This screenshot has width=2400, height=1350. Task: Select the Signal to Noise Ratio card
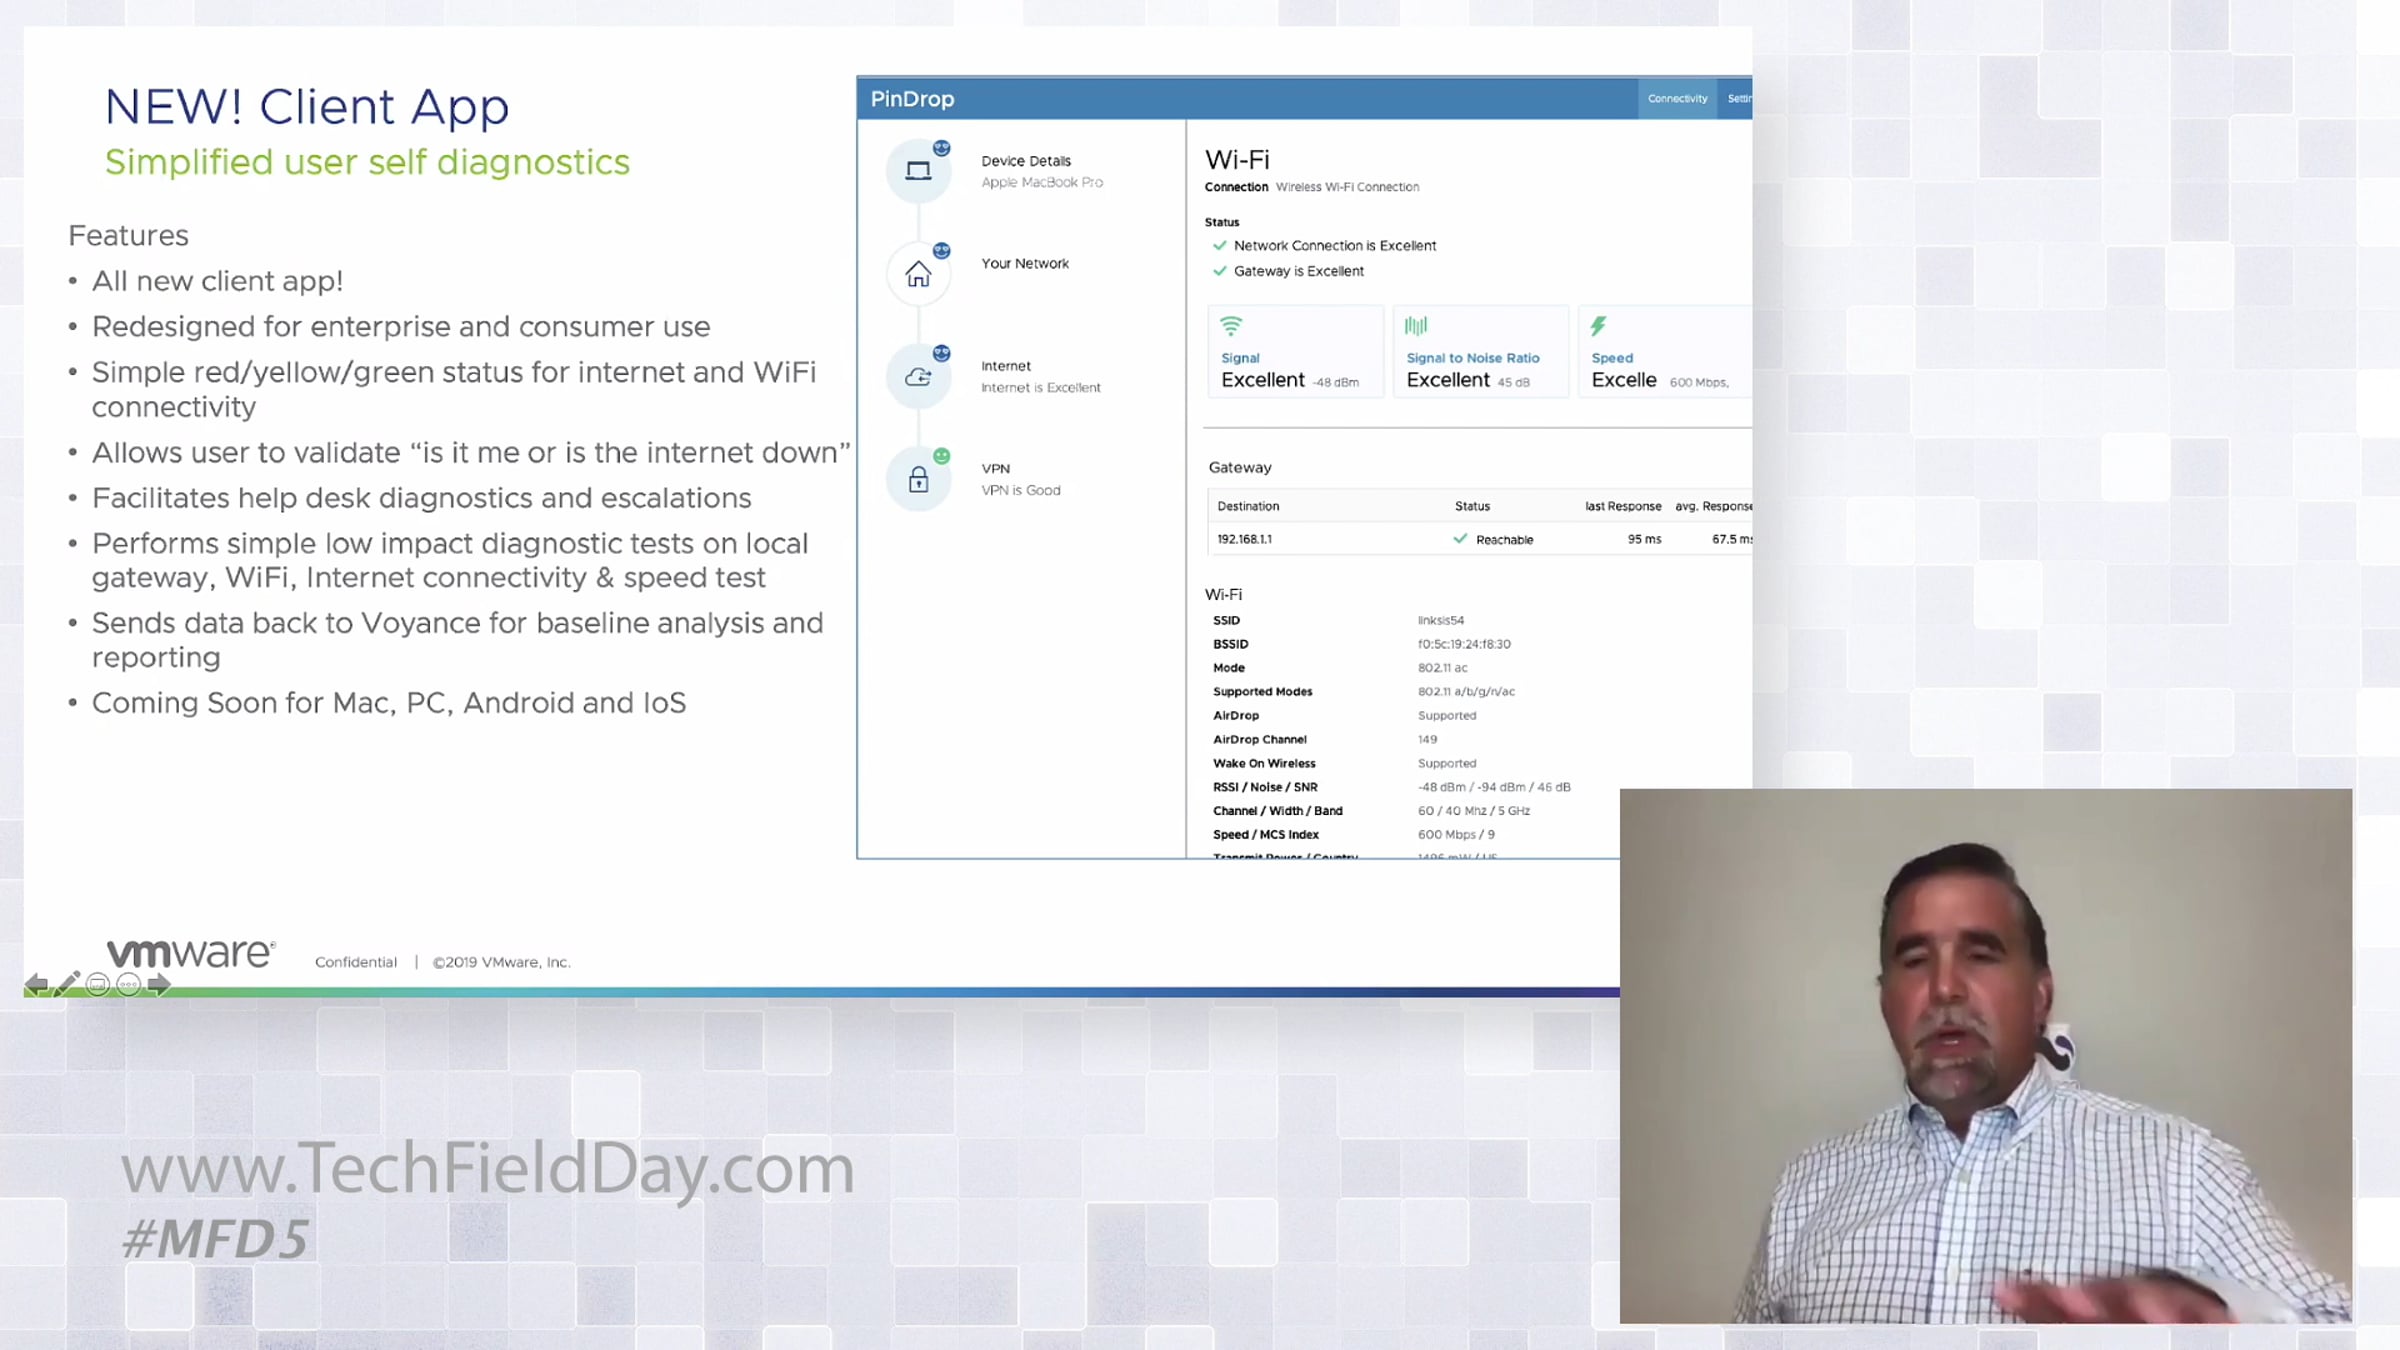[1480, 352]
